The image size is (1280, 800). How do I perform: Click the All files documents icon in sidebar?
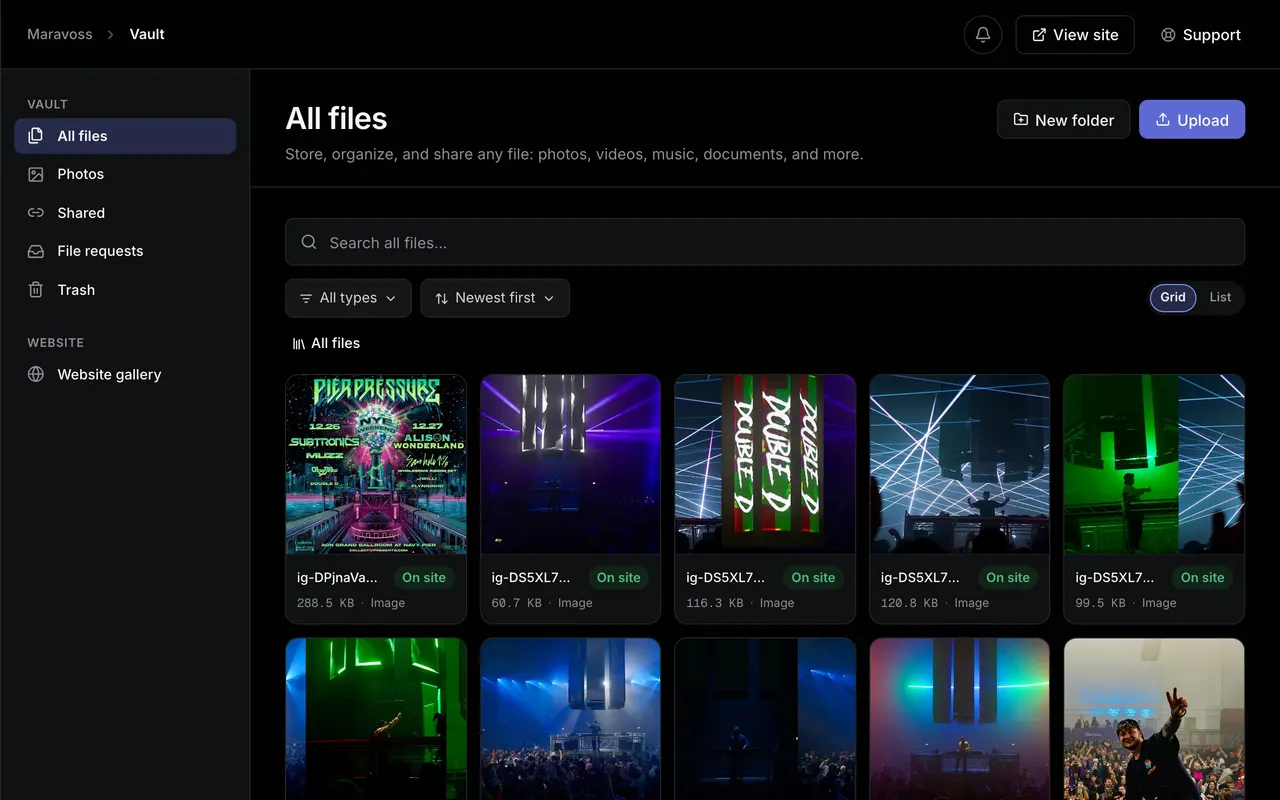[36, 136]
